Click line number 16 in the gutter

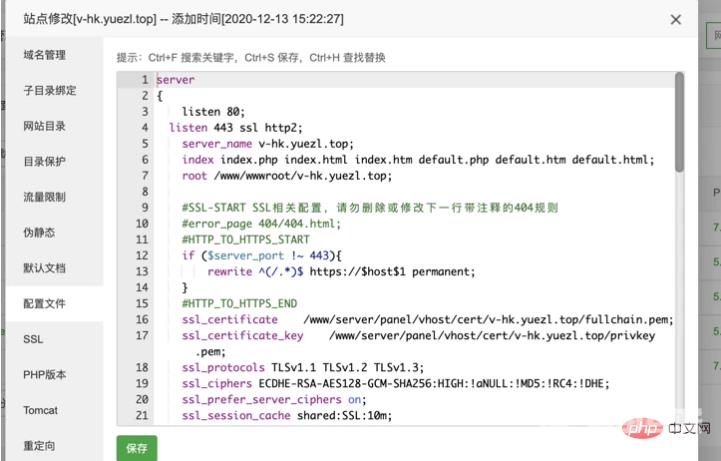142,320
